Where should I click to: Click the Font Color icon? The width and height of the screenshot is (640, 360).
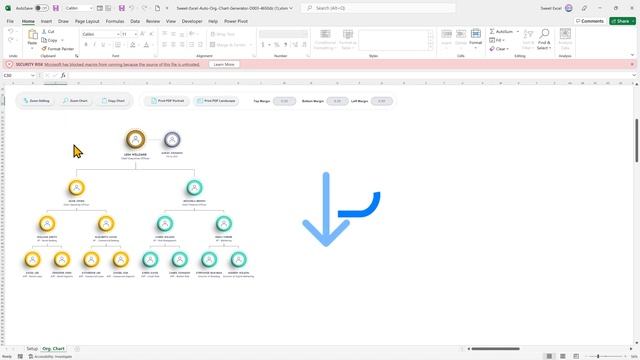click(146, 44)
